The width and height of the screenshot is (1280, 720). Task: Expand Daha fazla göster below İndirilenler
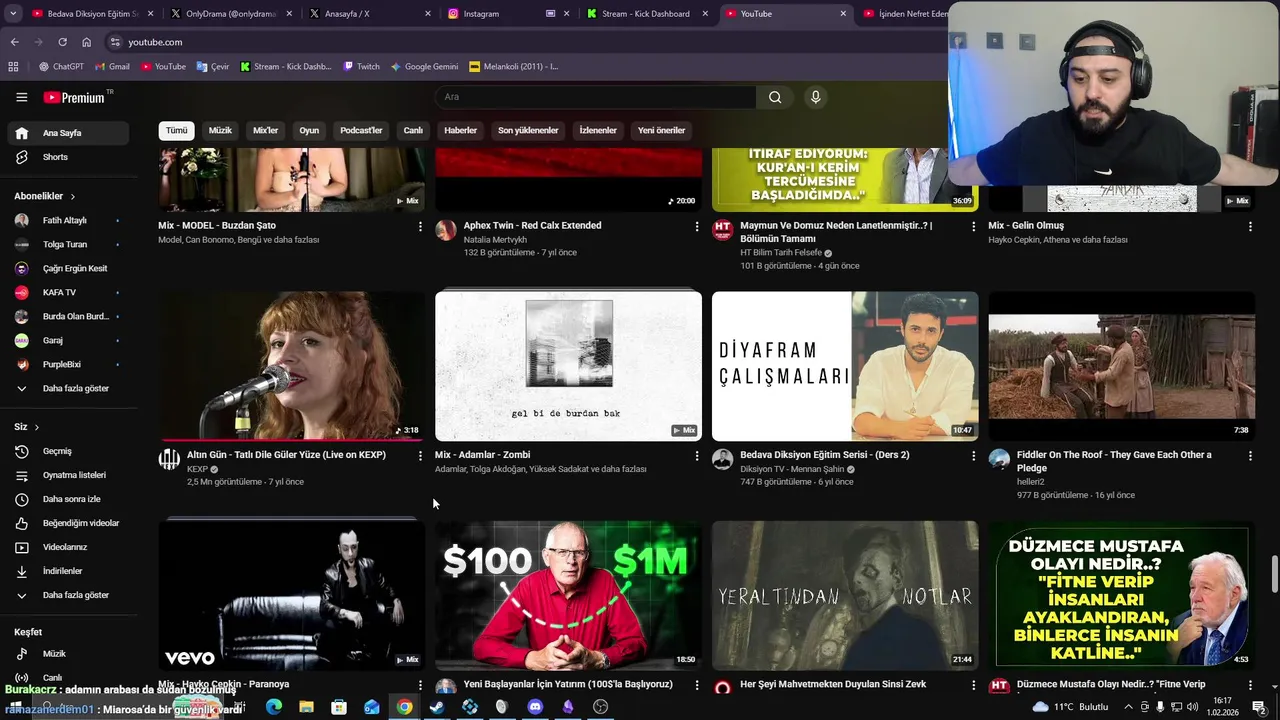point(68,595)
